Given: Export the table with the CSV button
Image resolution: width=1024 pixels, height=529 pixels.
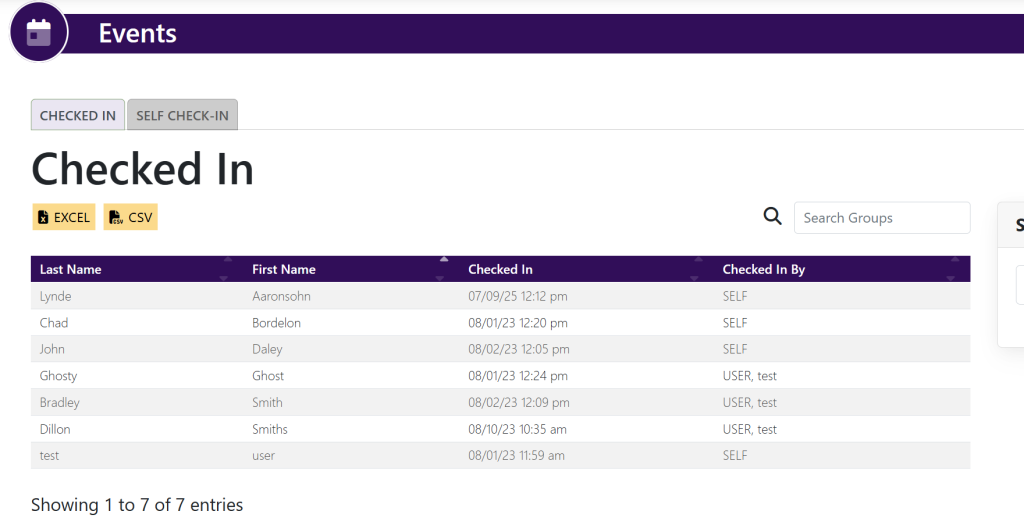Looking at the screenshot, I should click(131, 217).
